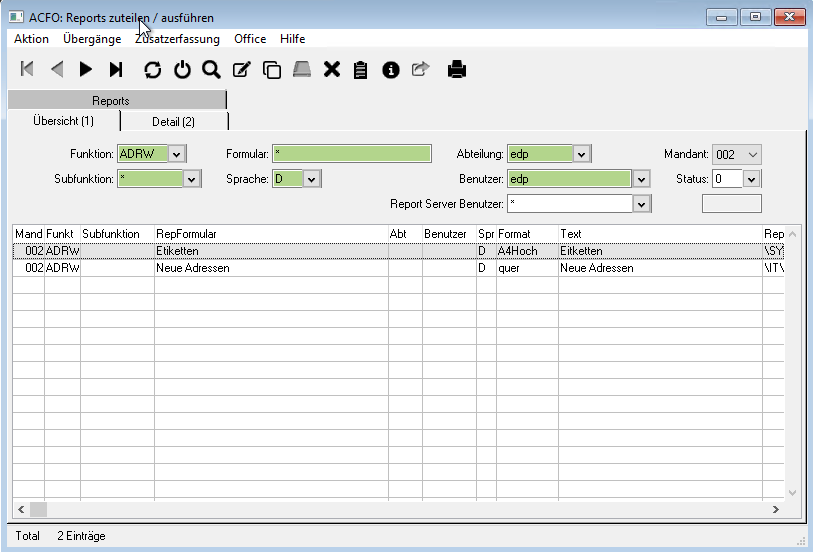Click the next record arrow icon
Screen dimensions: 813x552
pos(86,69)
